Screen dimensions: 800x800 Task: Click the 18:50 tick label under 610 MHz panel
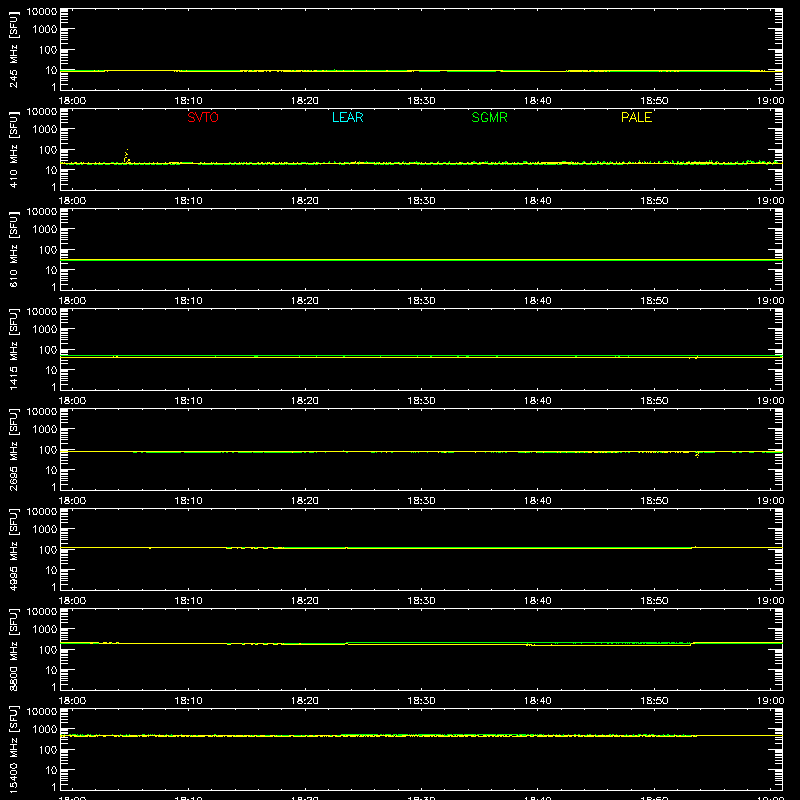click(654, 301)
